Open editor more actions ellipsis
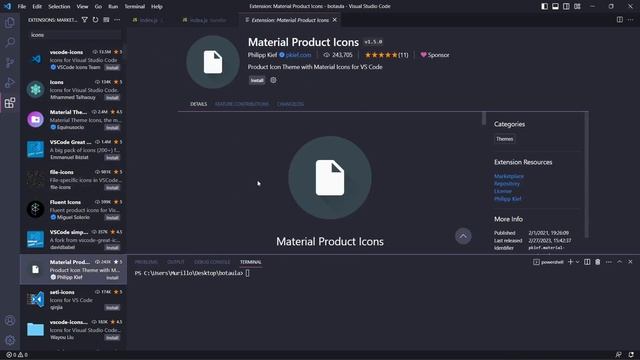The width and height of the screenshot is (640, 360). (x=631, y=20)
